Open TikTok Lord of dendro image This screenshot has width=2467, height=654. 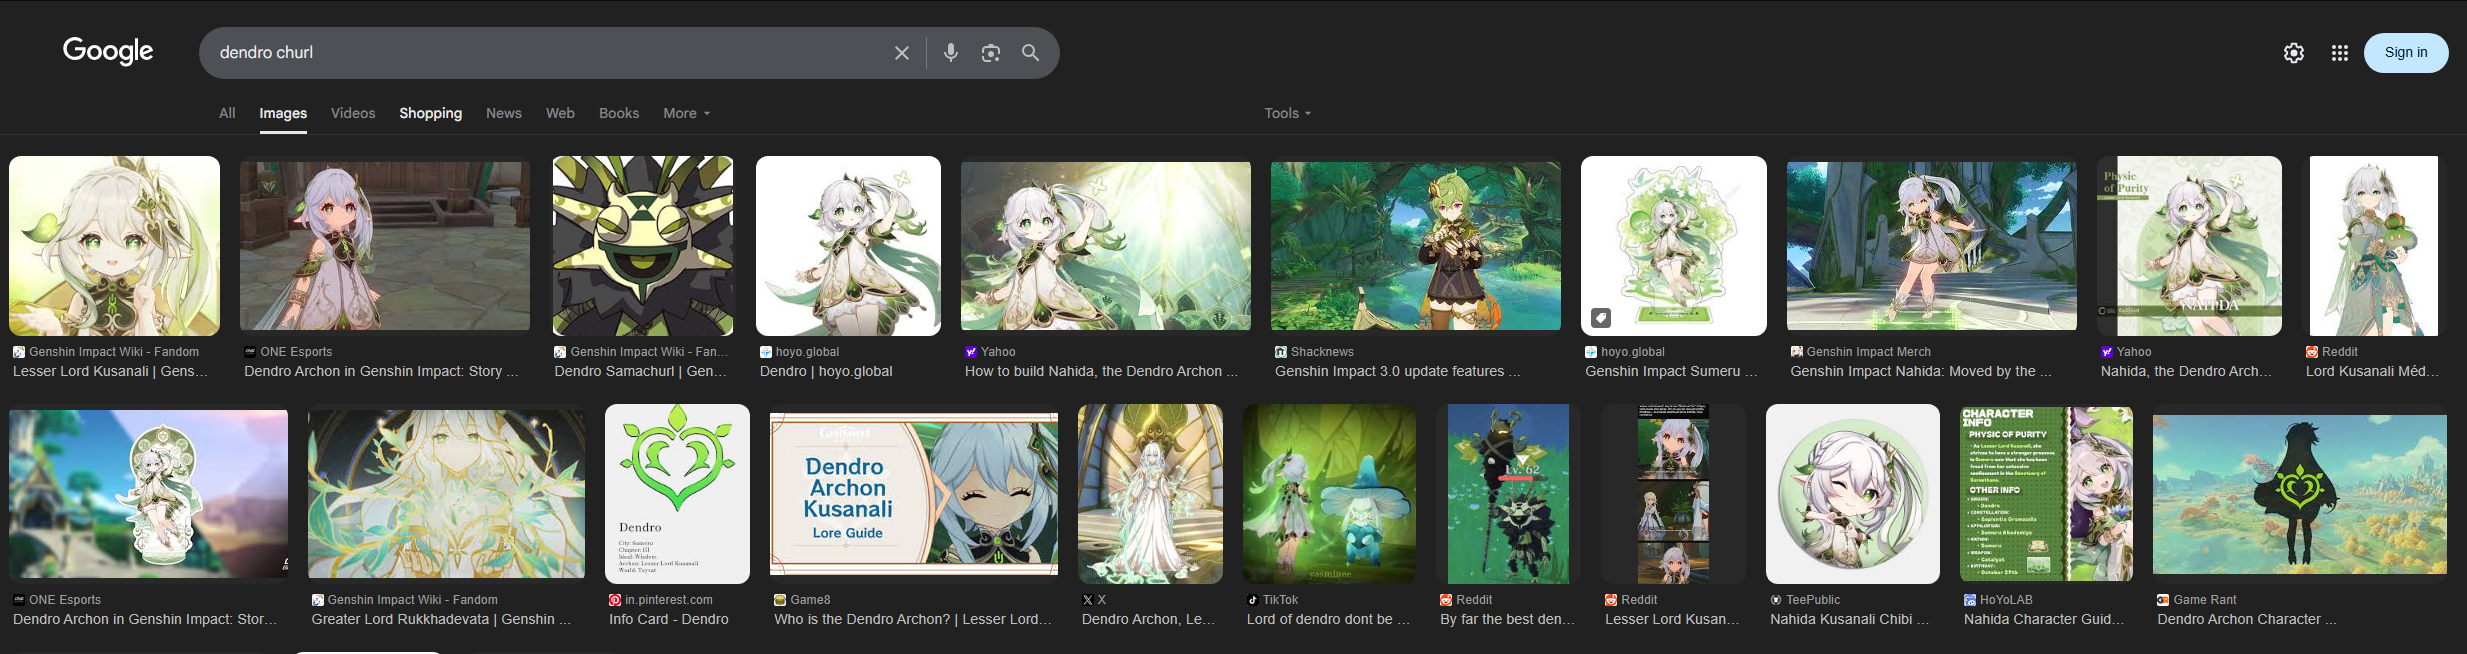[x=1329, y=494]
